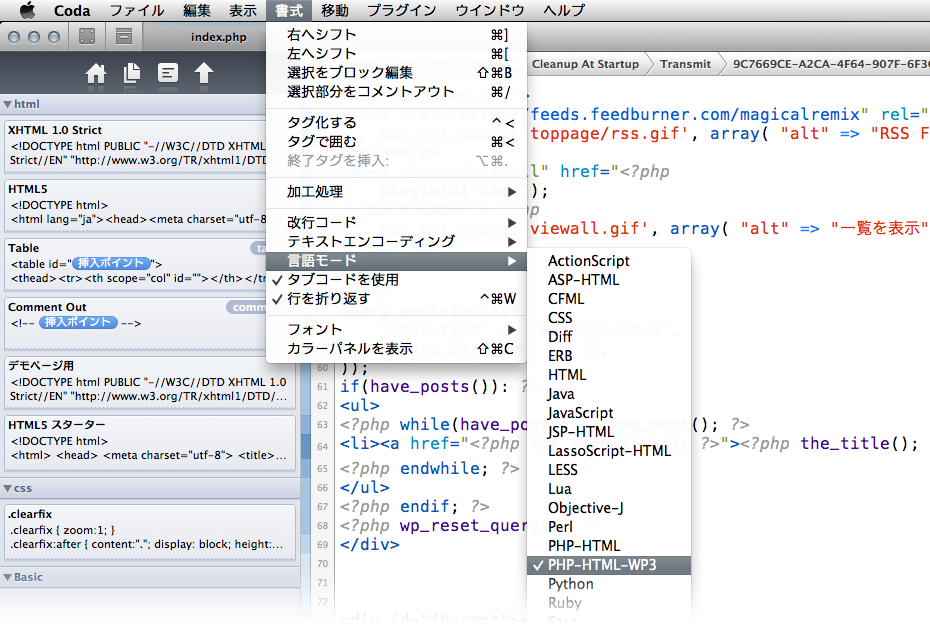This screenshot has height=638, width=930.
Task: Open the Pages/files icon in the toolbar
Action: 132,74
